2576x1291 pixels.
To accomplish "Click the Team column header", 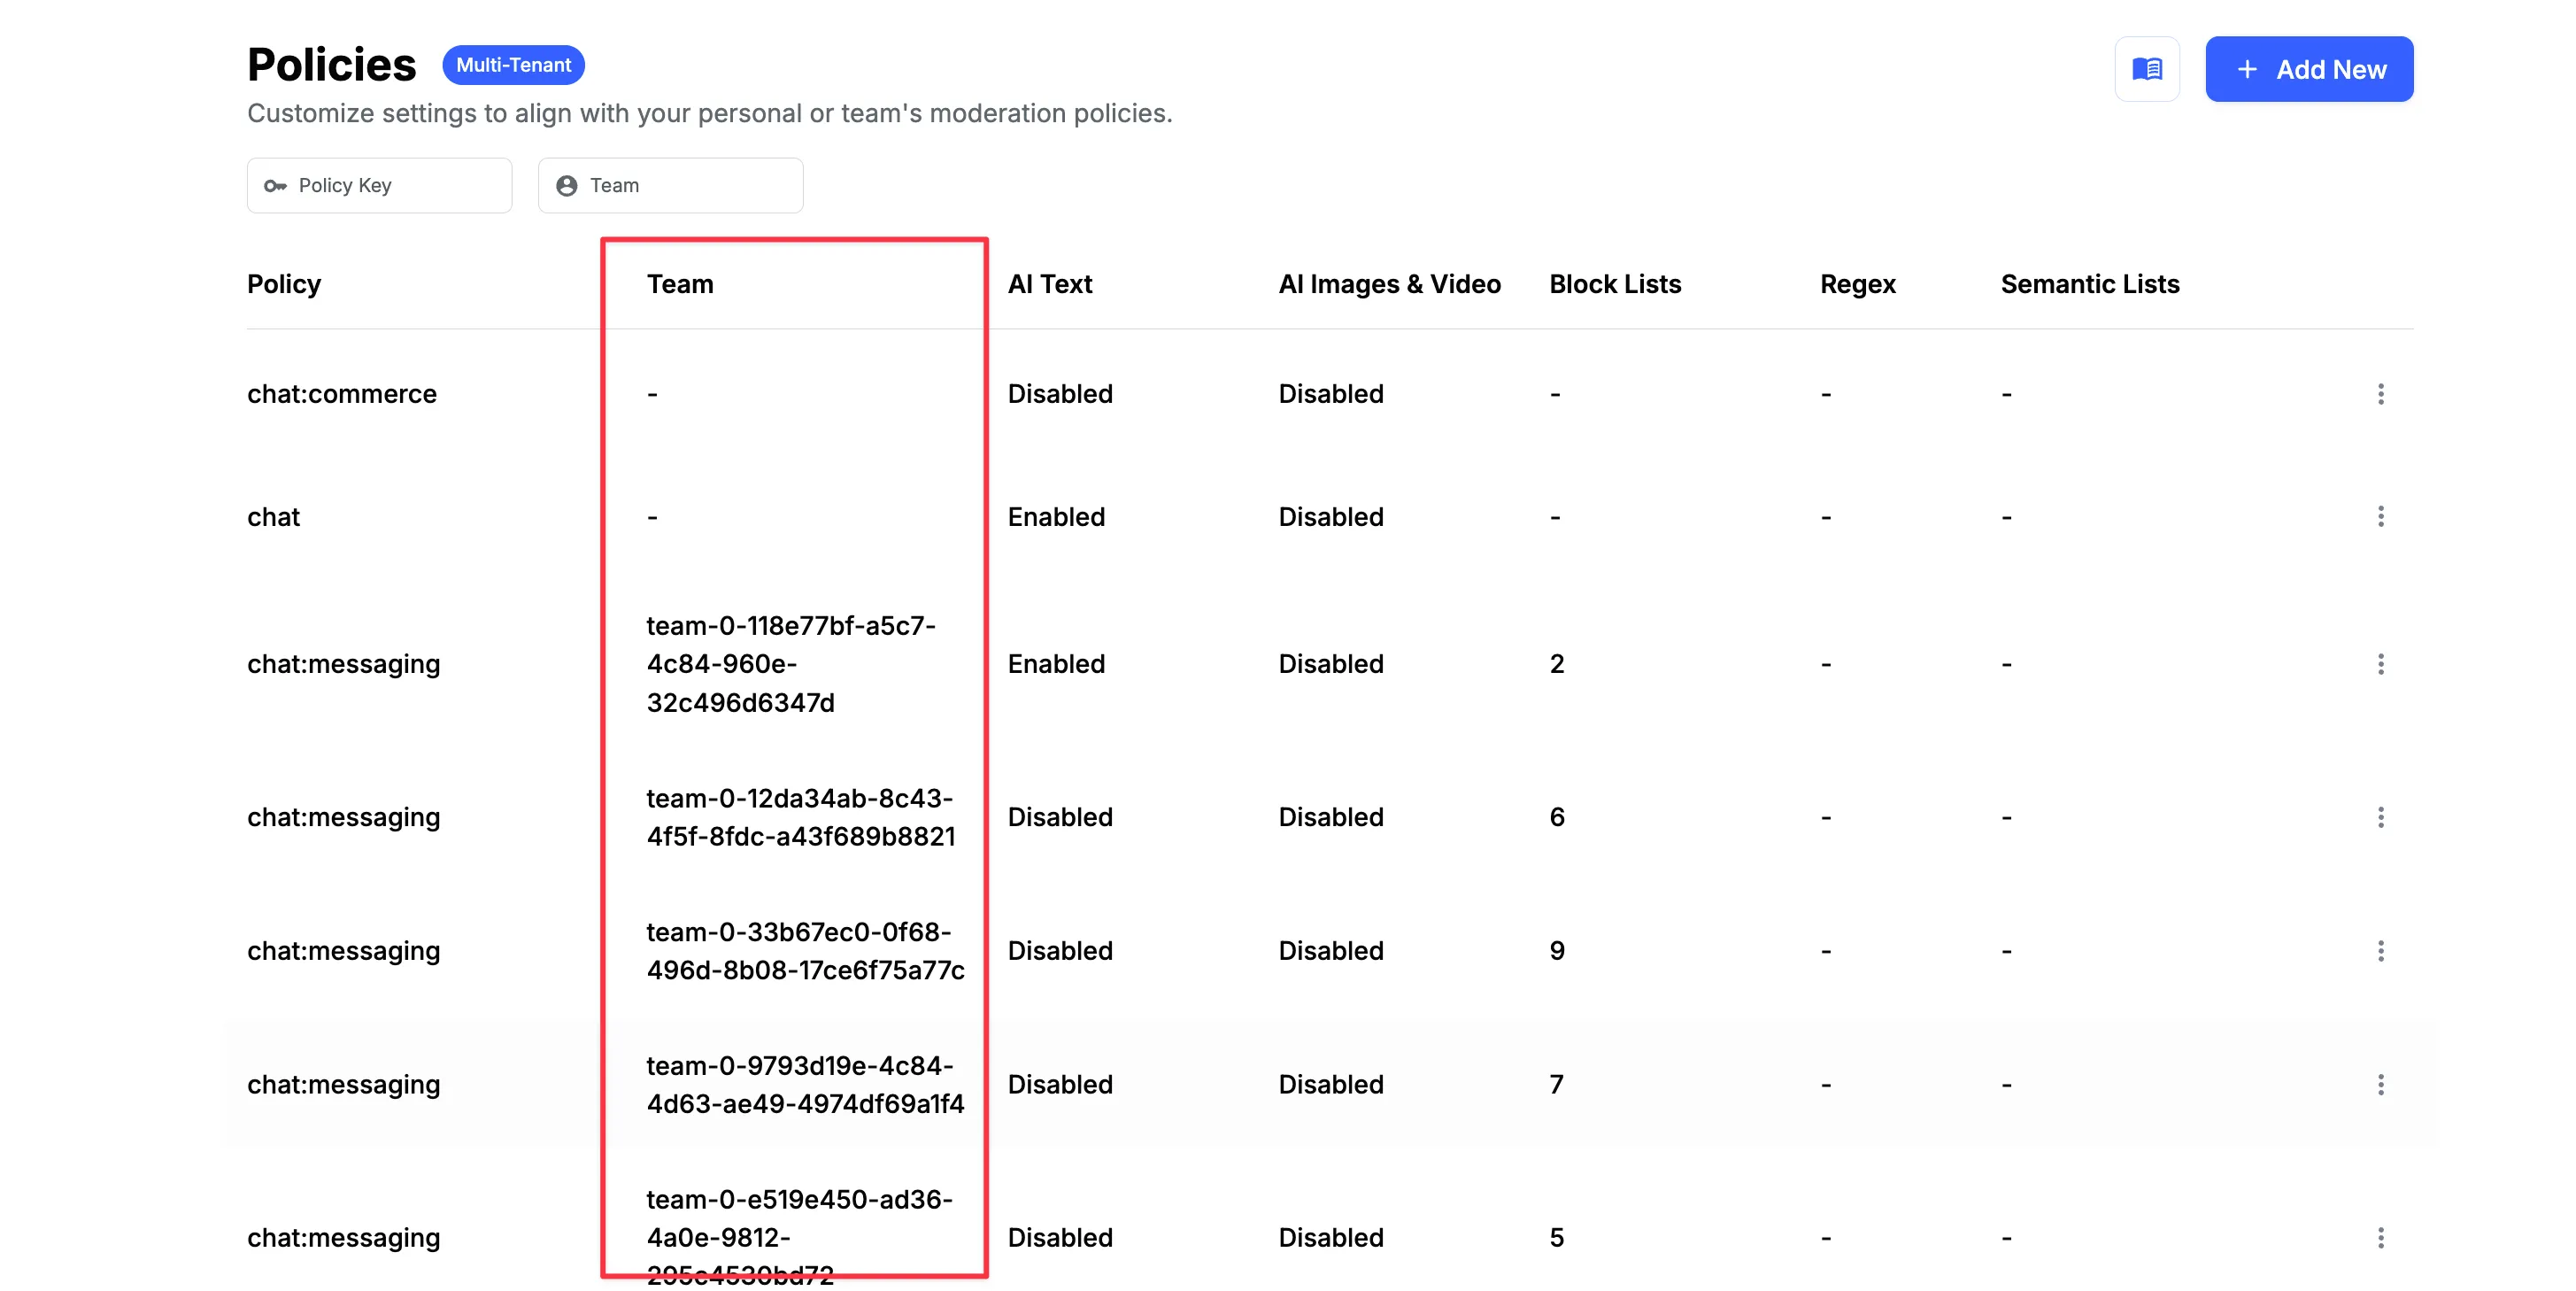I will [680, 284].
